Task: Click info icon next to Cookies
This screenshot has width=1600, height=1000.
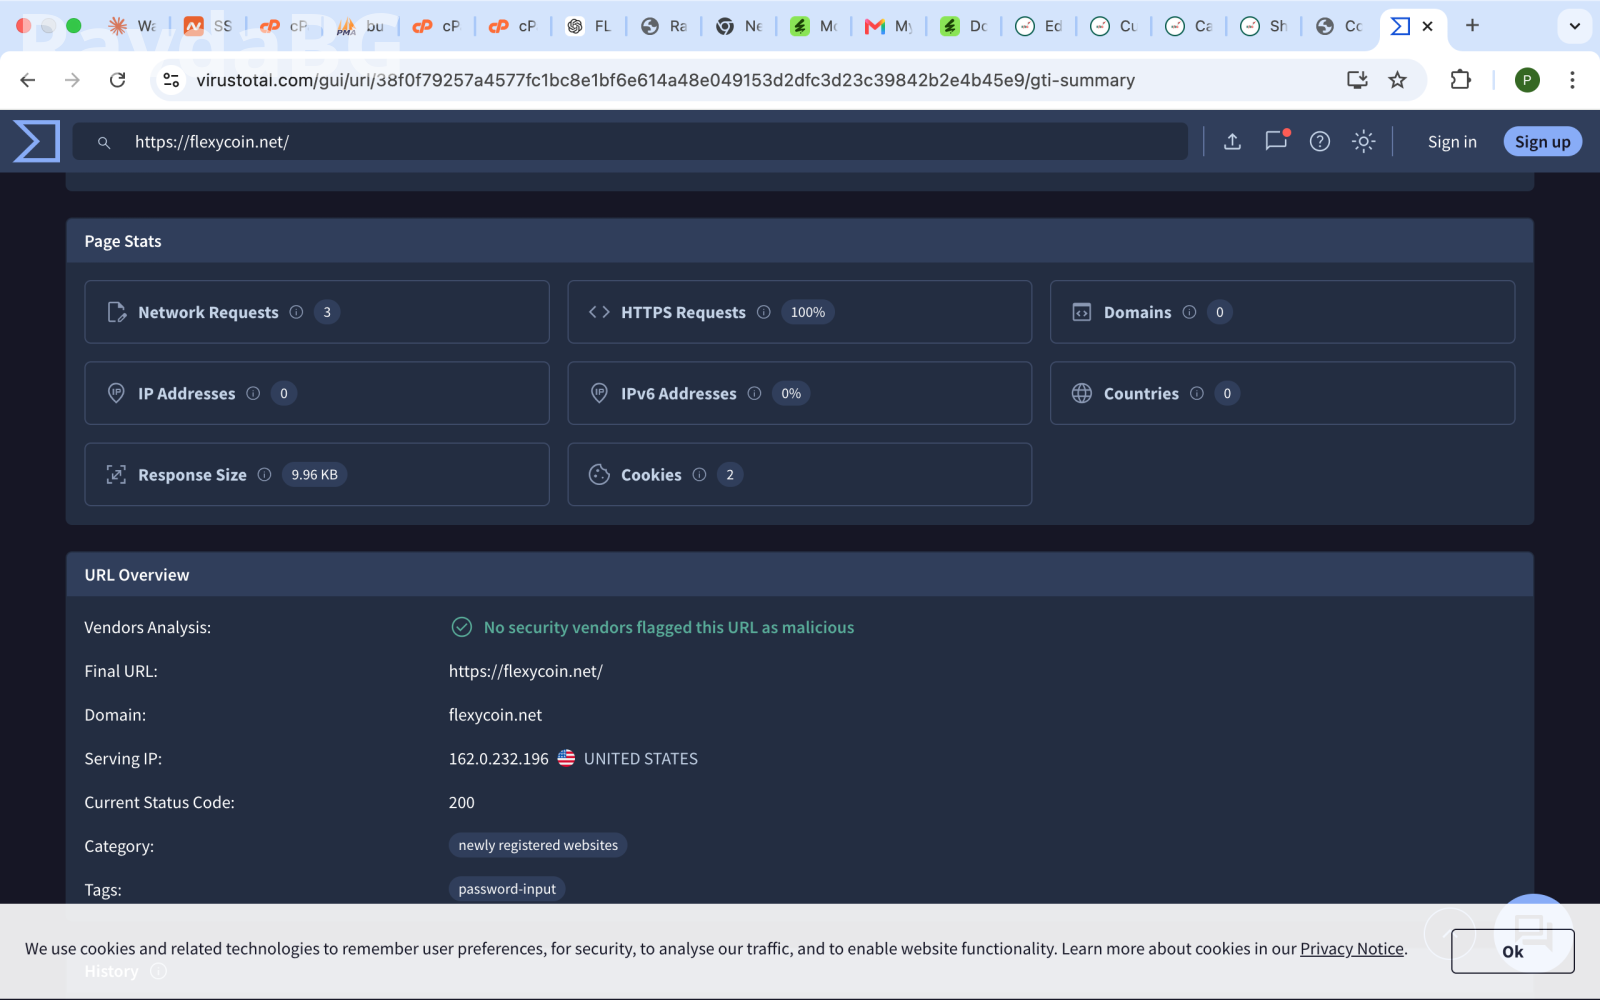Action: tap(699, 475)
